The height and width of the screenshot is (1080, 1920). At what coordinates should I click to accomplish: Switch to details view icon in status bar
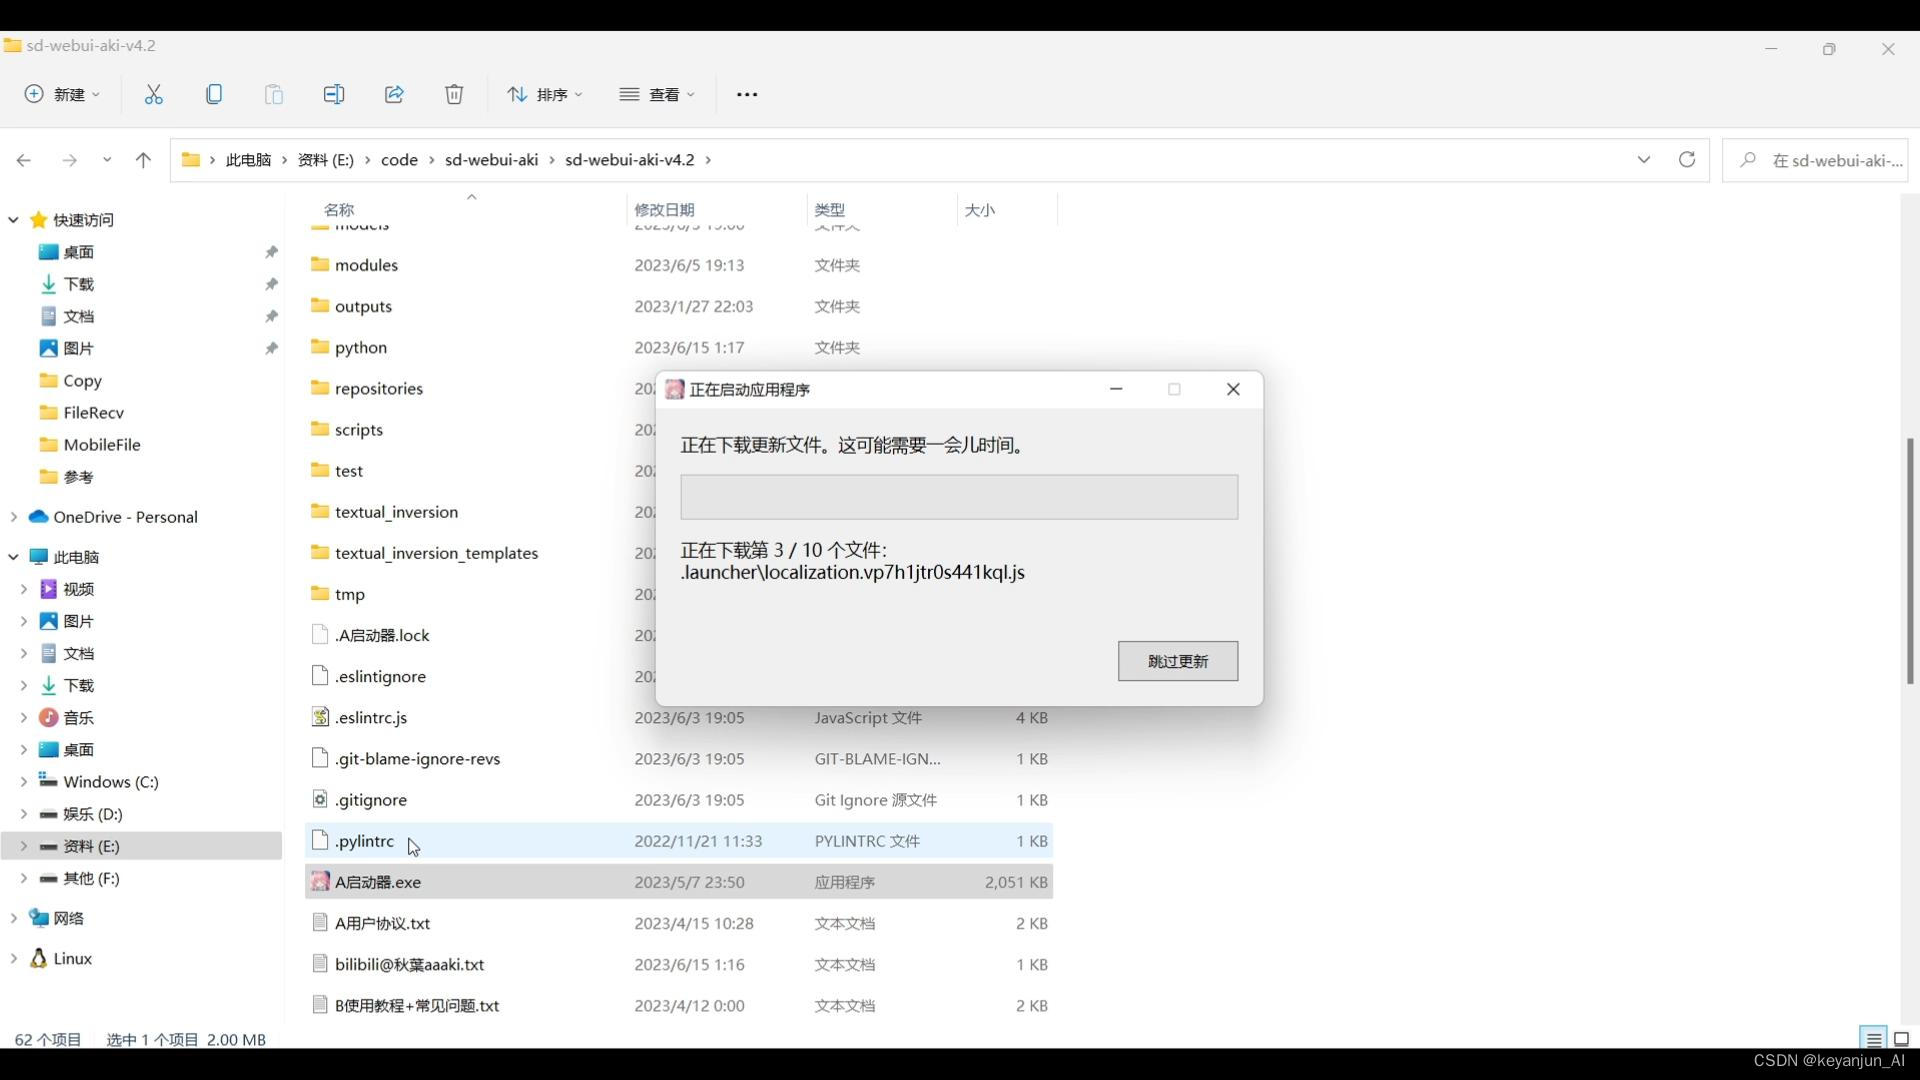[x=1874, y=1039]
